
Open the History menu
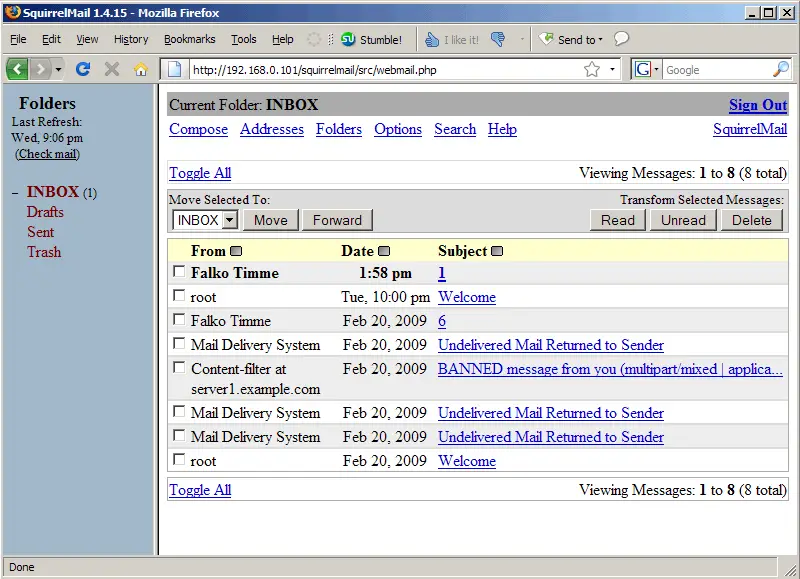tap(131, 39)
